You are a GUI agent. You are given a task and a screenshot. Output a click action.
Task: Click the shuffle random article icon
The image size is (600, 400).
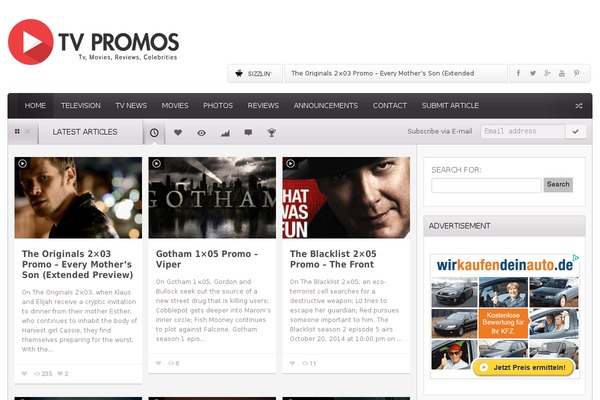click(x=579, y=106)
